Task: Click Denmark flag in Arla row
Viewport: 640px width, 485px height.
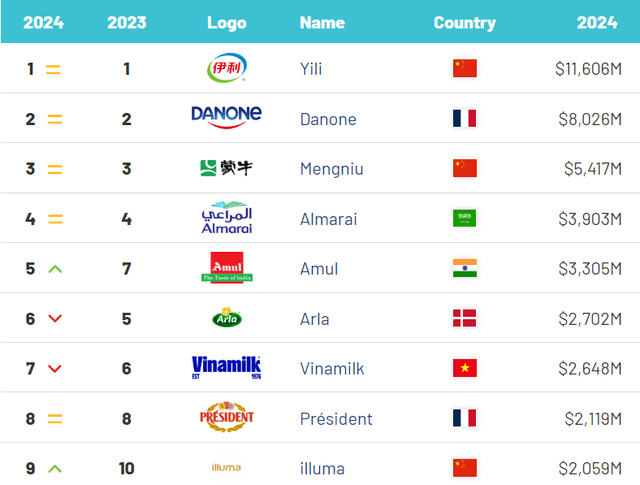Action: [465, 319]
